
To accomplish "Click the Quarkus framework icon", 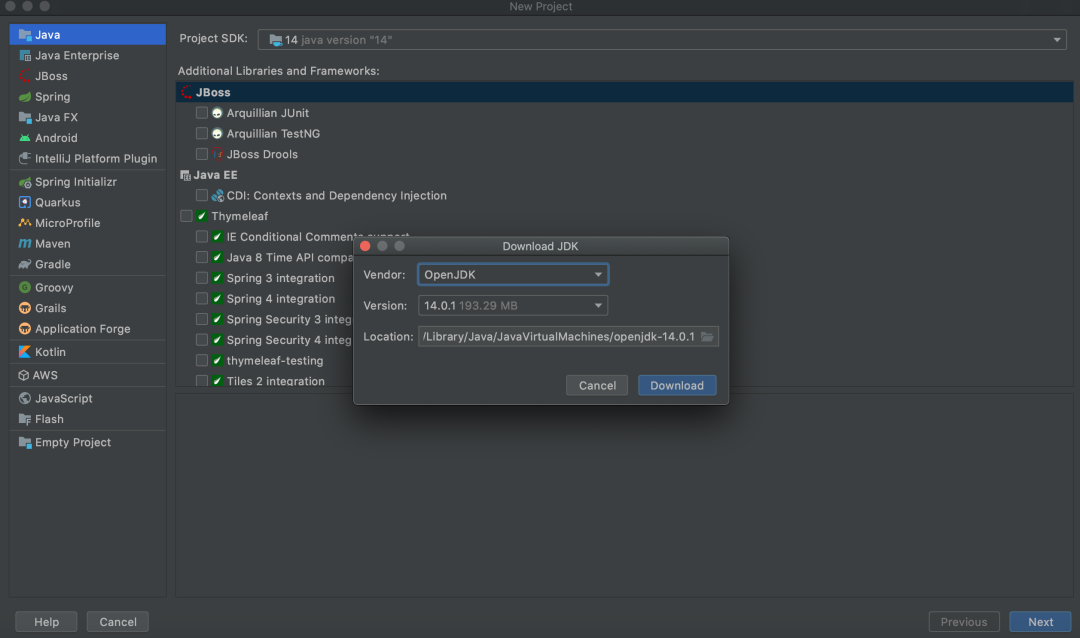I will coord(24,202).
